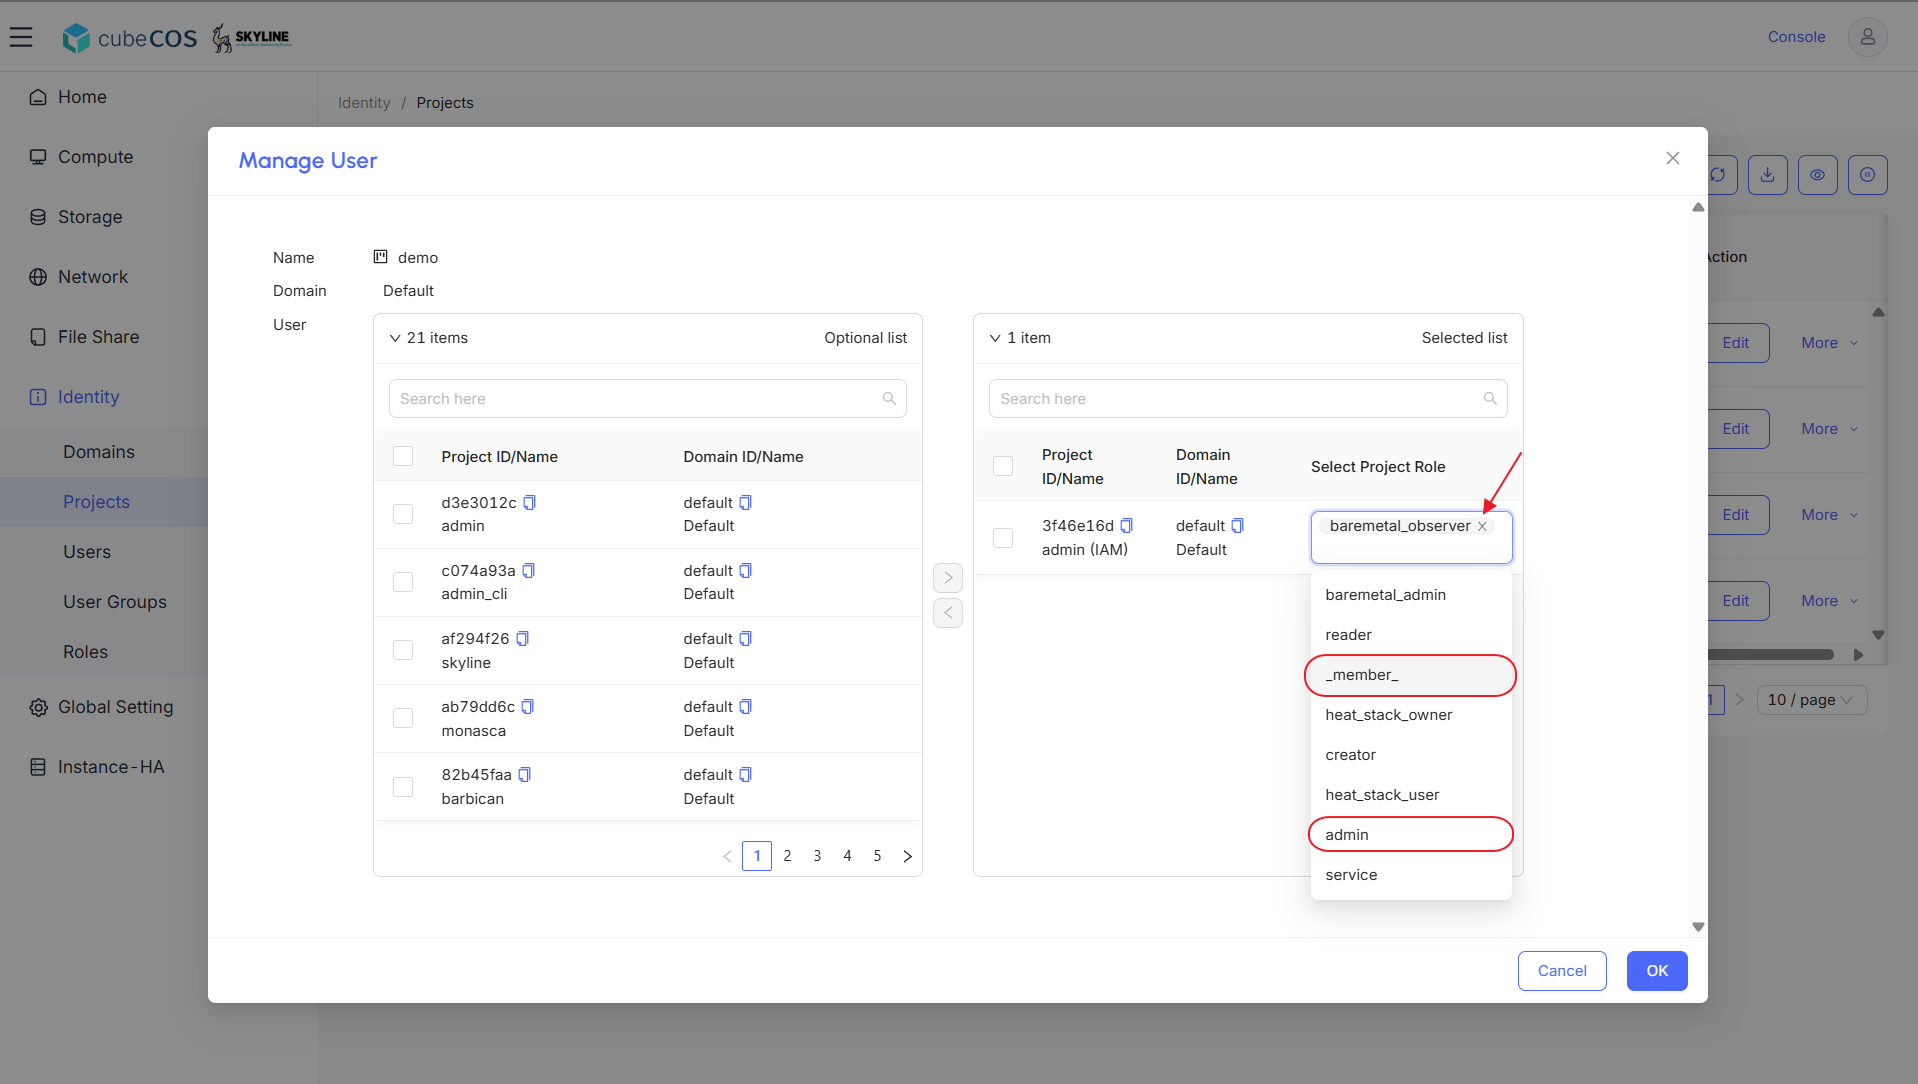
Task: Open the project role select box
Action: pyautogui.click(x=1411, y=537)
